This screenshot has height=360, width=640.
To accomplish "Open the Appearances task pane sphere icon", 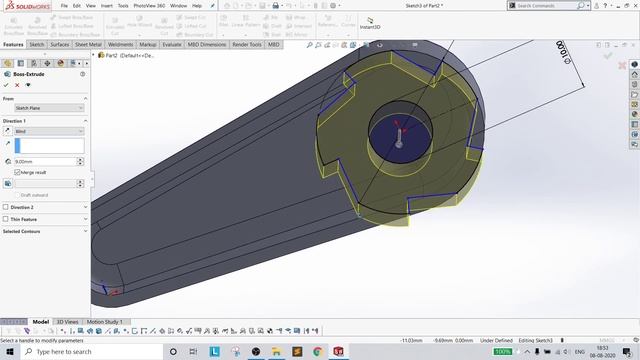I will tap(634, 114).
